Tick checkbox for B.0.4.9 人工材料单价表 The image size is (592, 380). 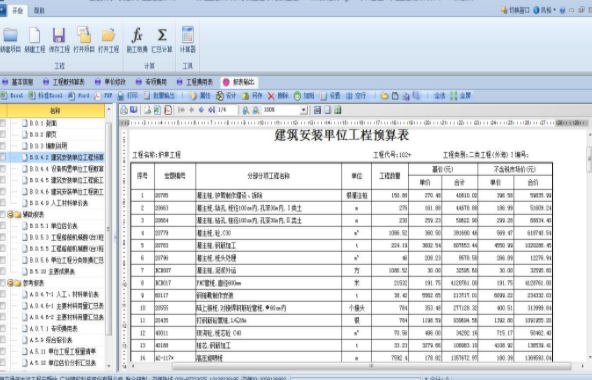pyautogui.click(x=3, y=203)
